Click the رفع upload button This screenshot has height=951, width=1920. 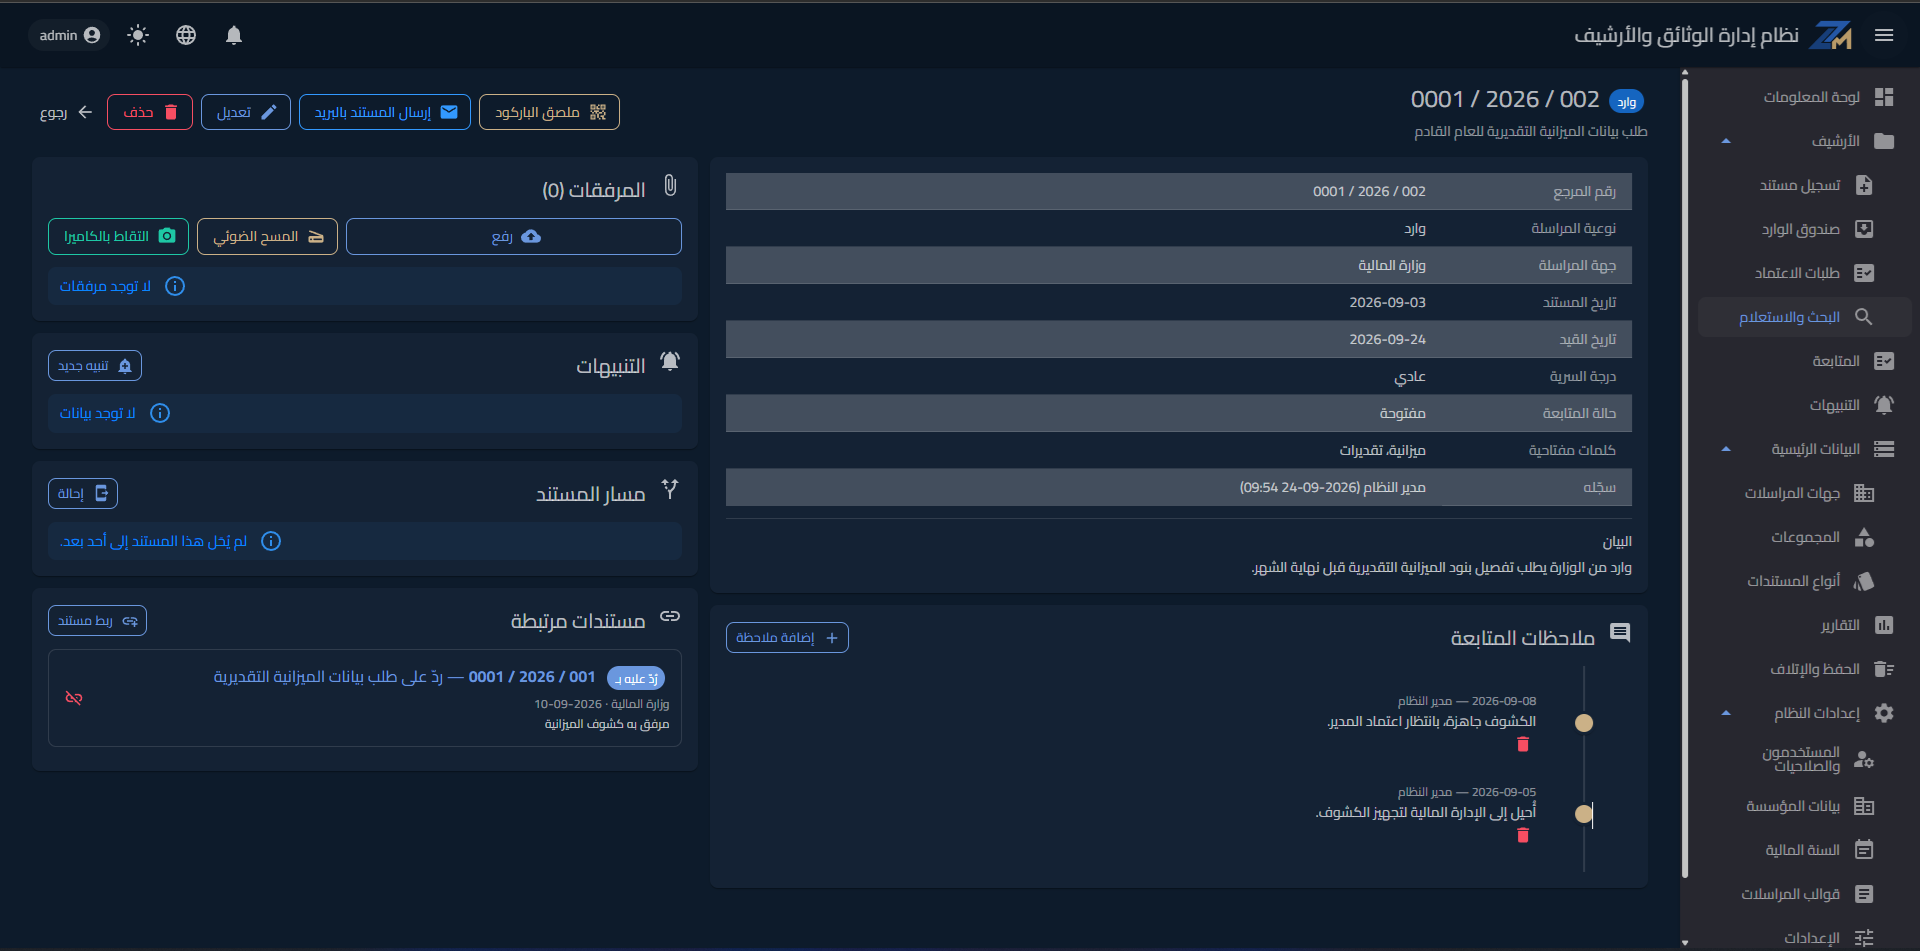click(x=514, y=236)
